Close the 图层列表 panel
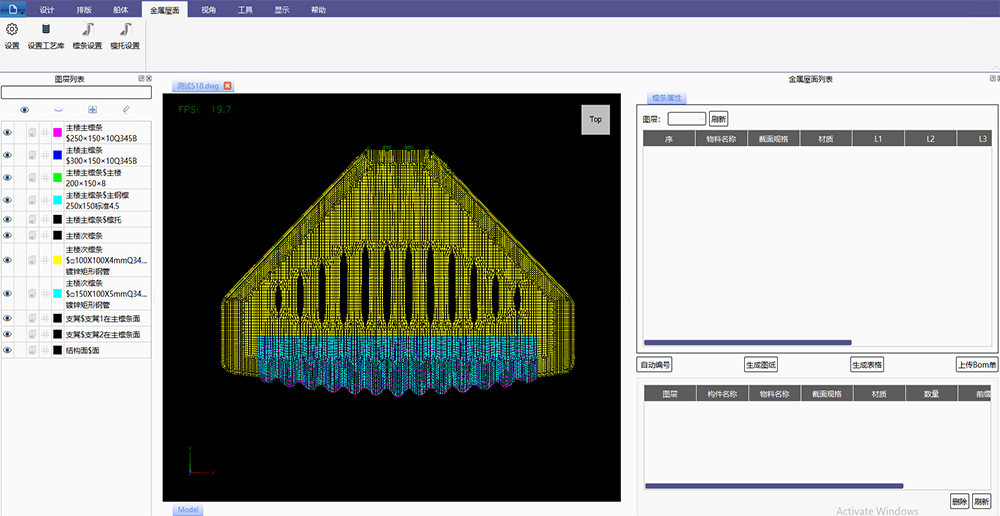This screenshot has height=516, width=1000. (x=149, y=78)
